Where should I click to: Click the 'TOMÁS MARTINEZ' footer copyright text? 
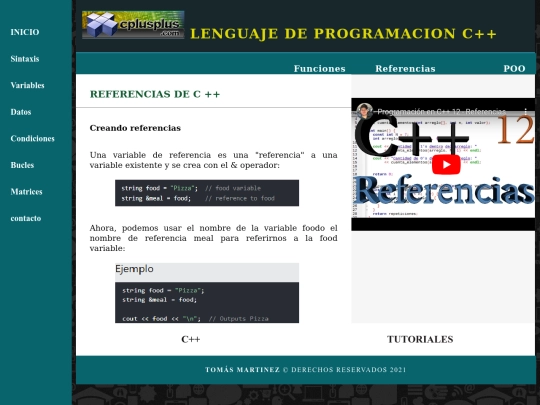point(242,370)
